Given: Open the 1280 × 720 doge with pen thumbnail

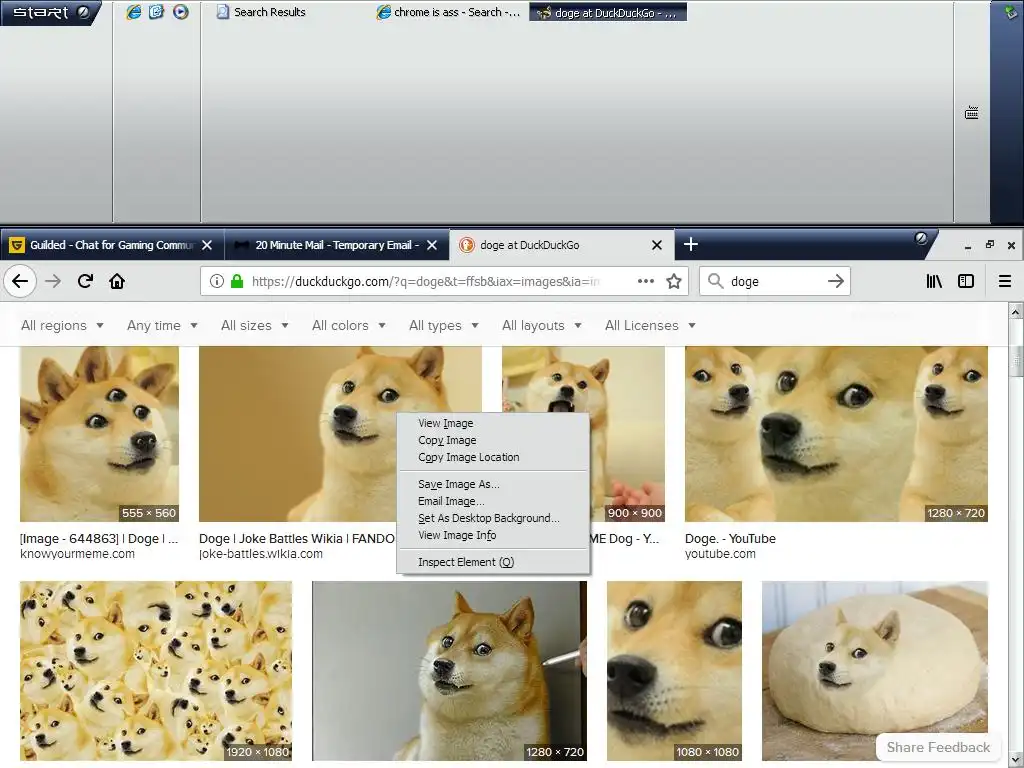Looking at the screenshot, I should [449, 671].
